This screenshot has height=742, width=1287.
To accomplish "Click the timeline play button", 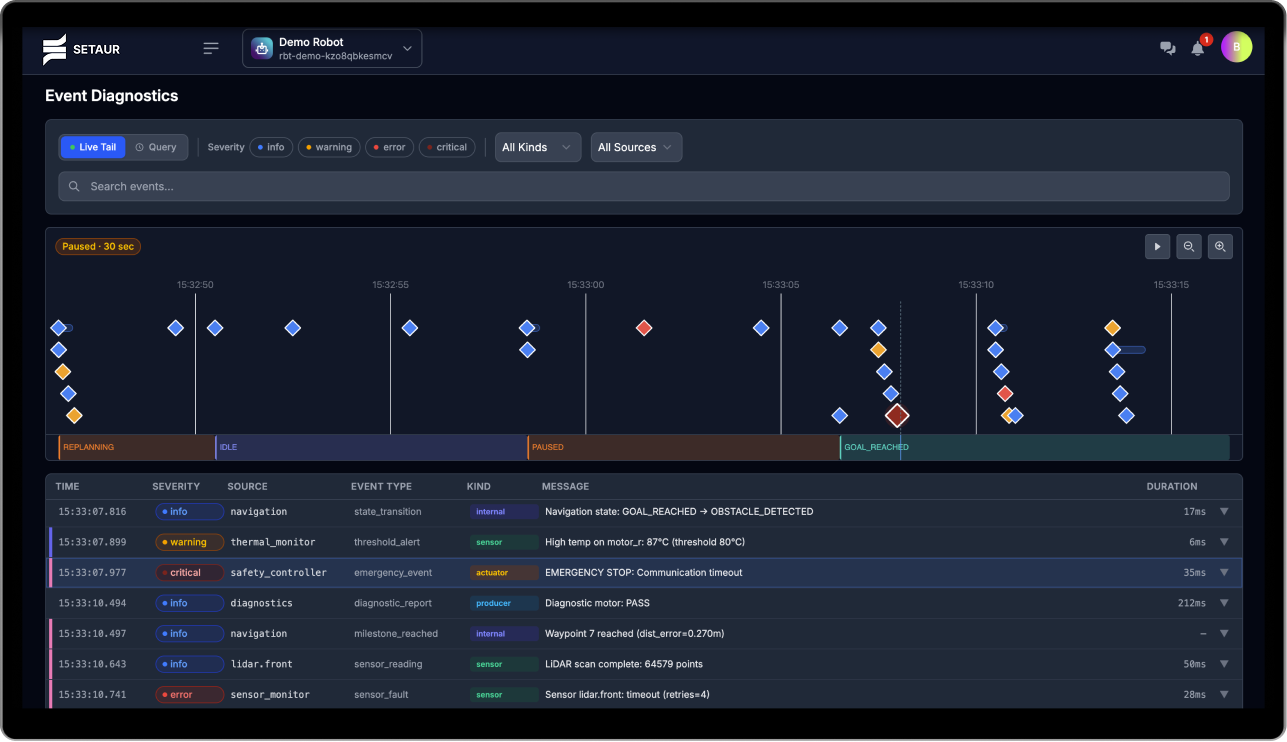I will pyautogui.click(x=1158, y=247).
